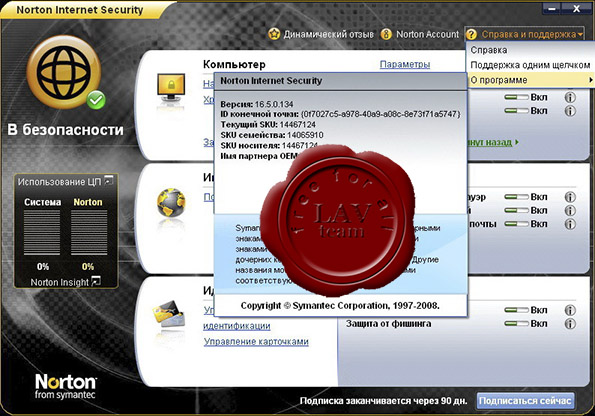595x416 pixels.
Task: Click the идентификации link
Action: coord(237,326)
